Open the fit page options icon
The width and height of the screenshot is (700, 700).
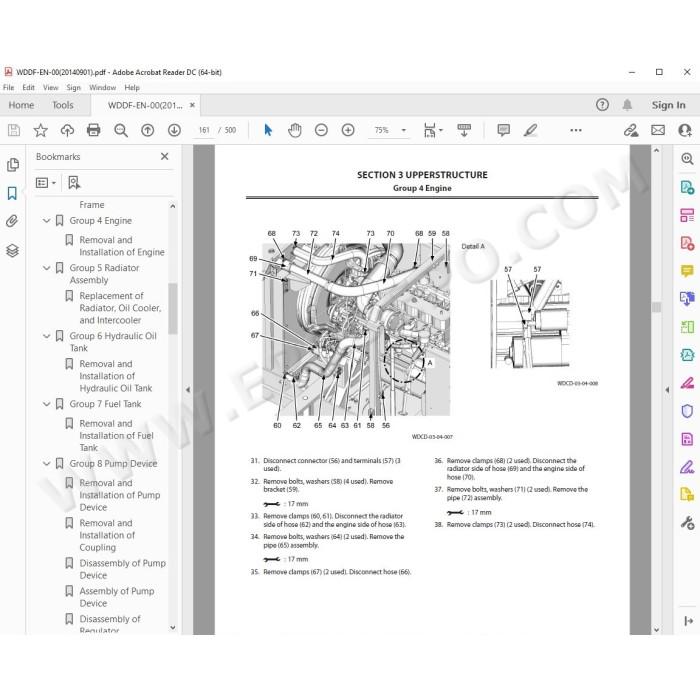433,130
